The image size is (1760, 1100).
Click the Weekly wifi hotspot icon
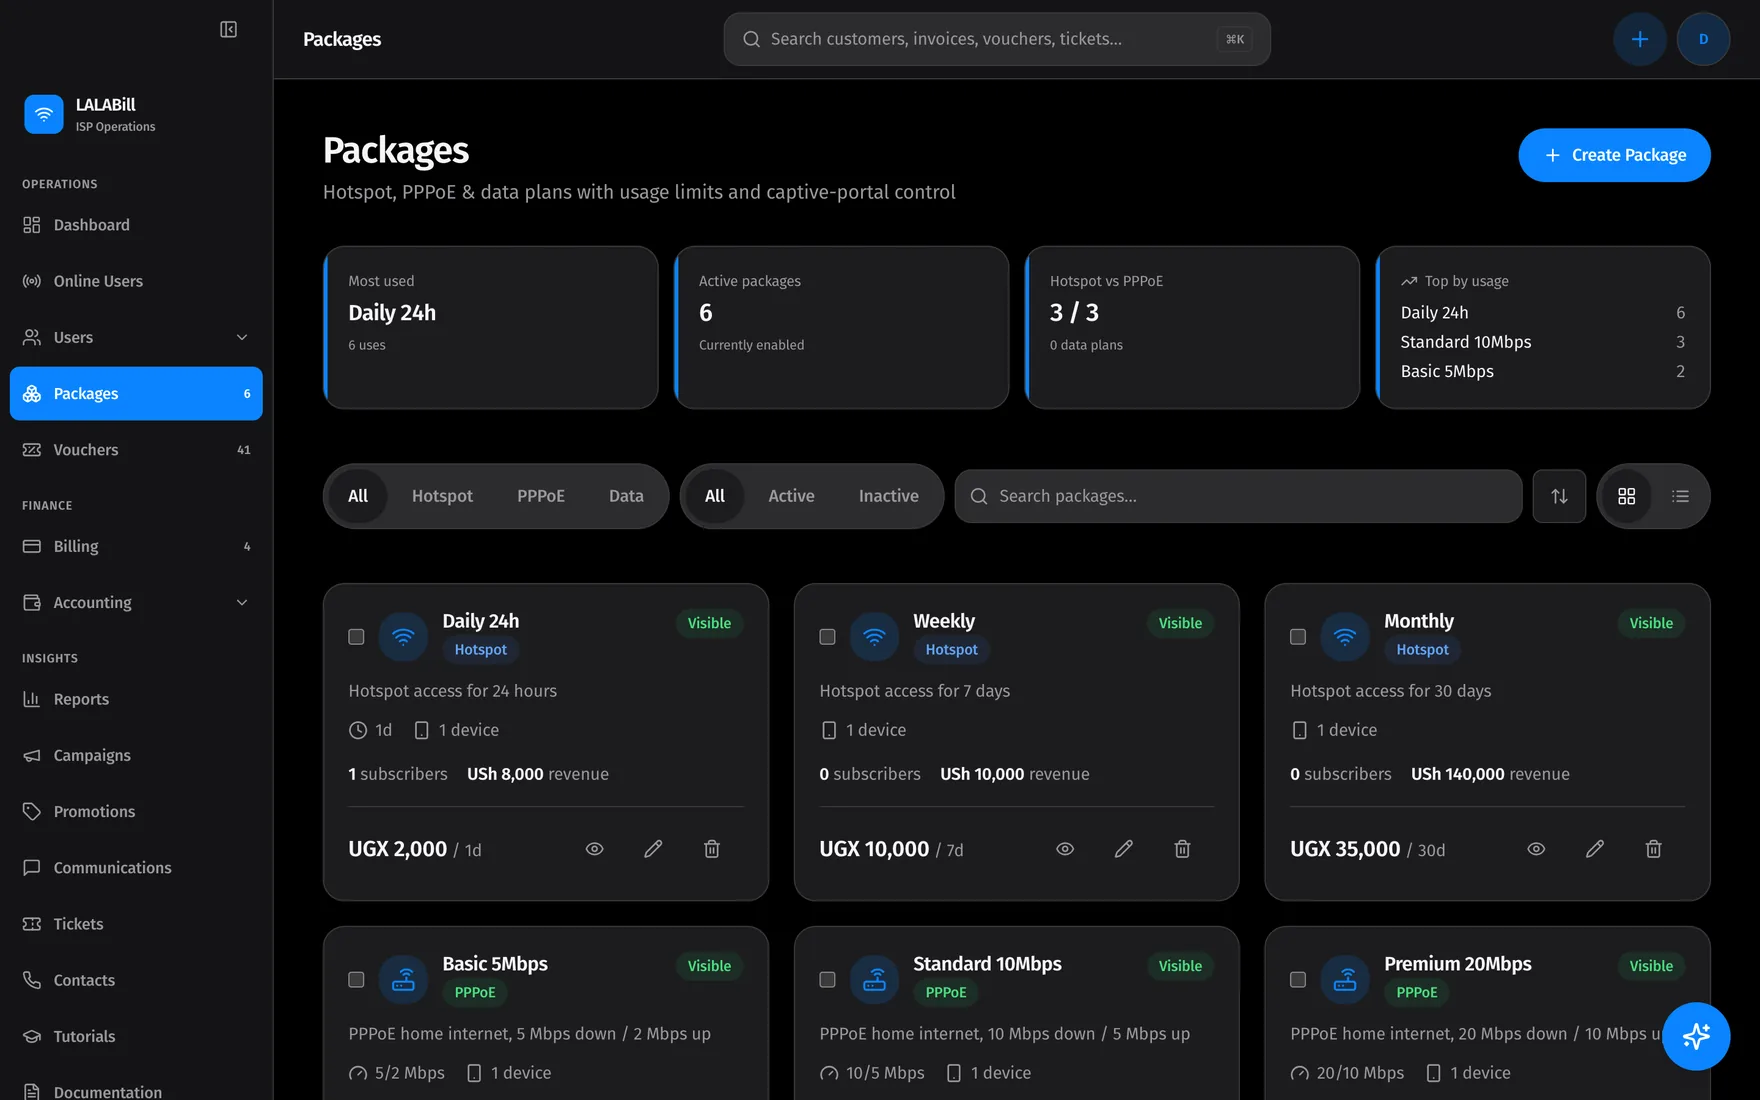[x=874, y=636]
